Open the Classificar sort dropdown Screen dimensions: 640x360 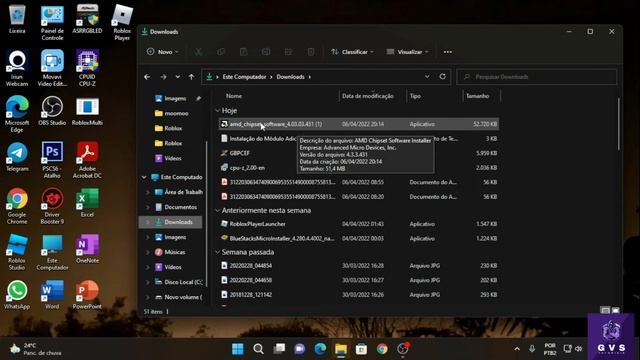coord(352,52)
